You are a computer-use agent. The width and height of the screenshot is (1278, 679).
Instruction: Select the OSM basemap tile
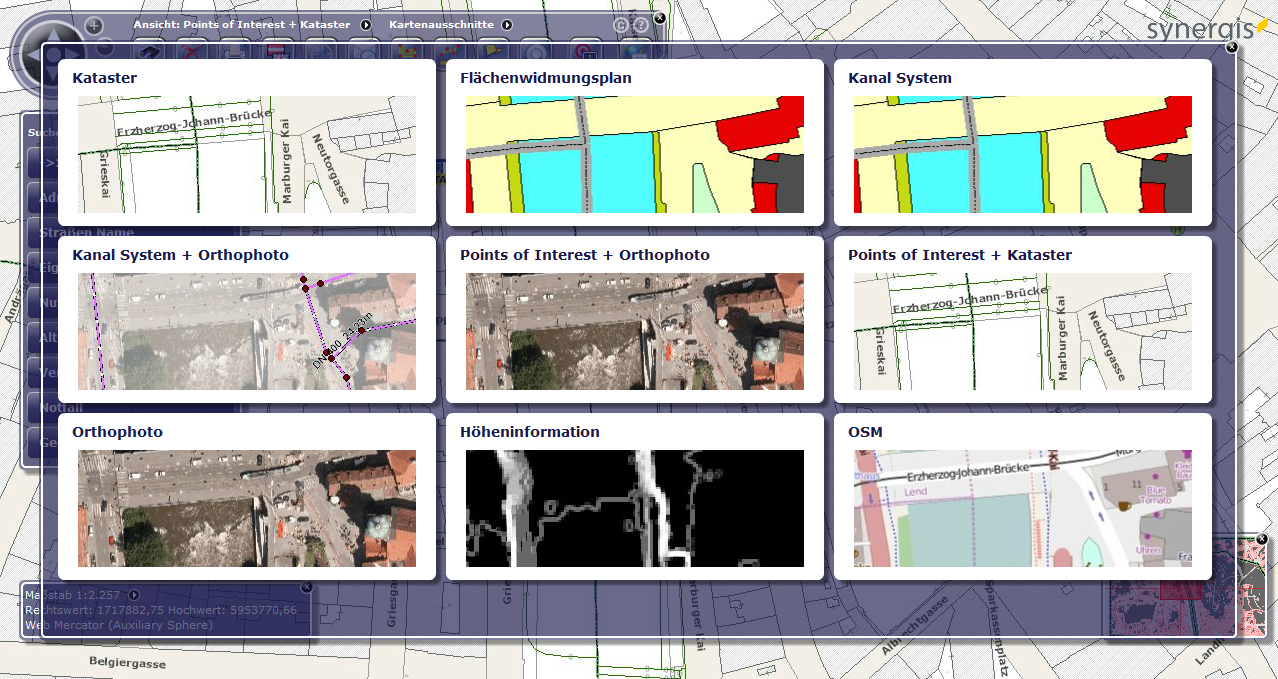1023,496
